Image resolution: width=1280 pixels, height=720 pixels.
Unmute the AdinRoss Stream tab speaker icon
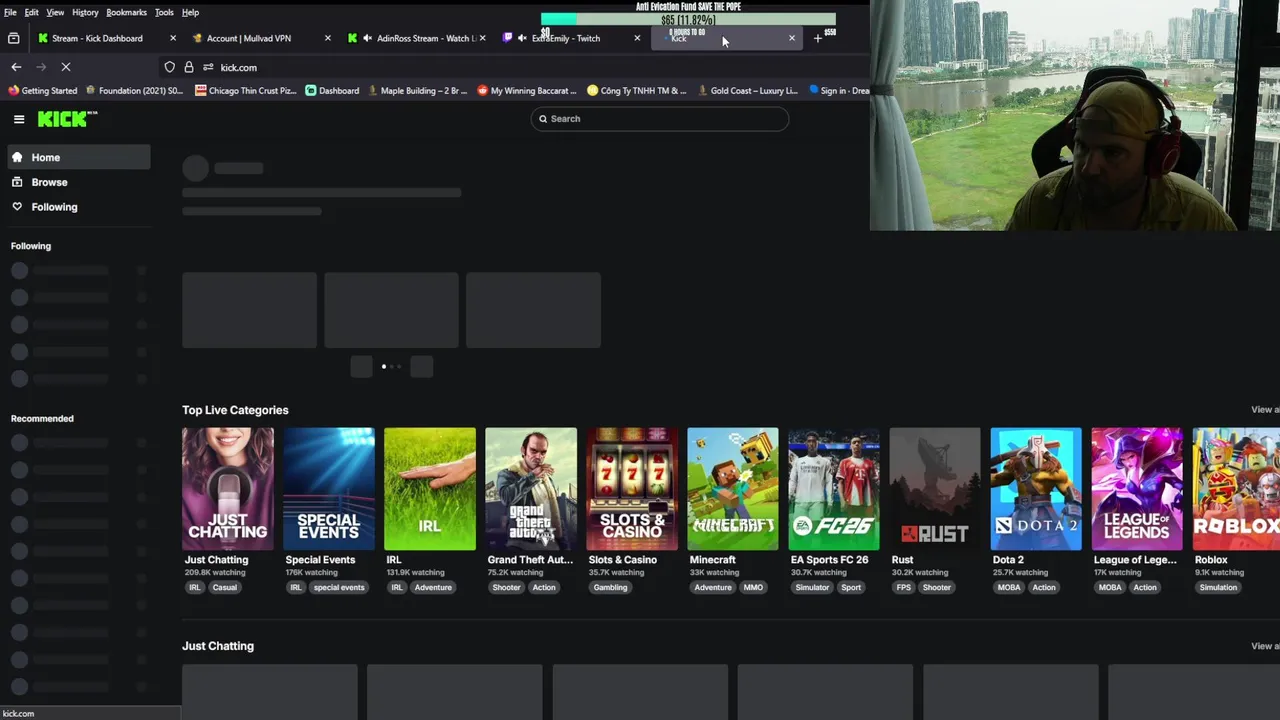(367, 38)
